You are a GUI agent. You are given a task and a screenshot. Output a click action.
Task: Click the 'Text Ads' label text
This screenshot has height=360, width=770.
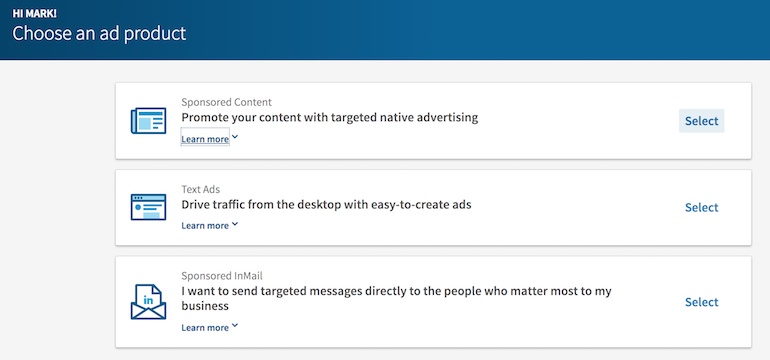pos(200,189)
